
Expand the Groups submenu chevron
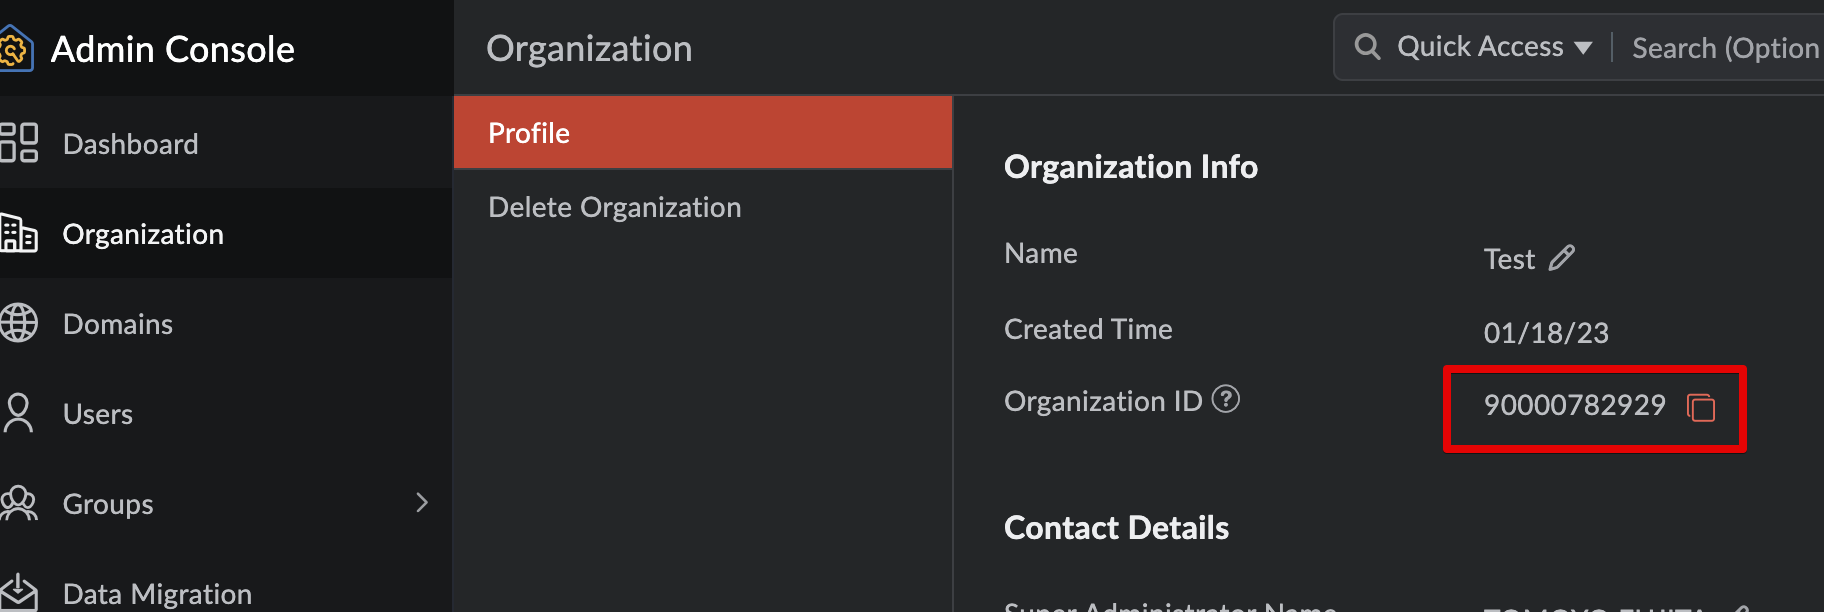(422, 502)
